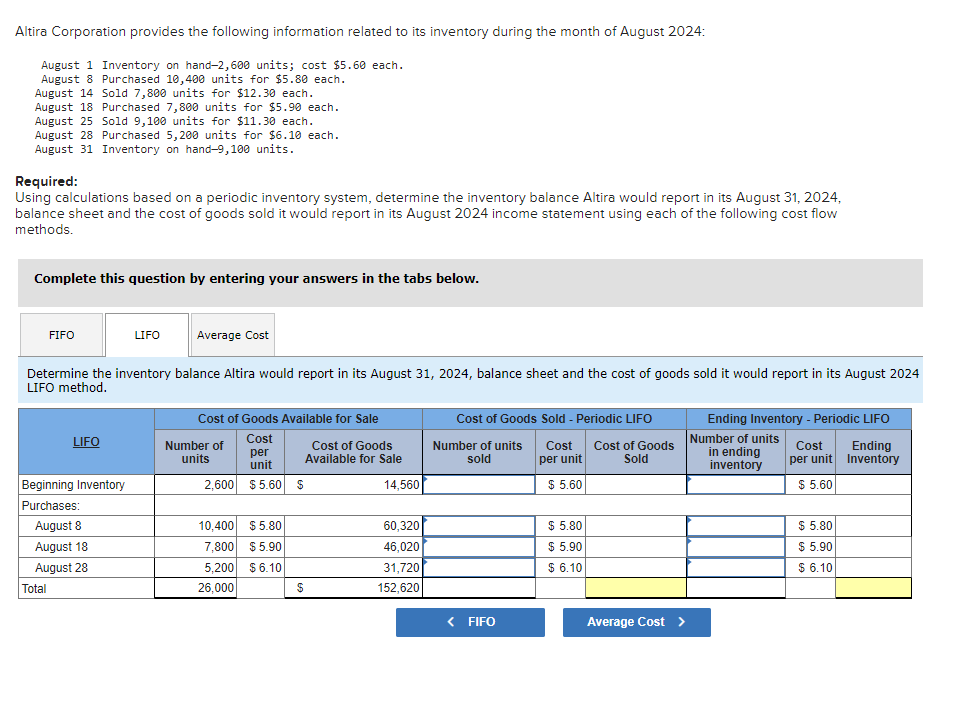This screenshot has height=712, width=956.
Task: Click the total units in ending inventory cell
Action: pos(736,588)
